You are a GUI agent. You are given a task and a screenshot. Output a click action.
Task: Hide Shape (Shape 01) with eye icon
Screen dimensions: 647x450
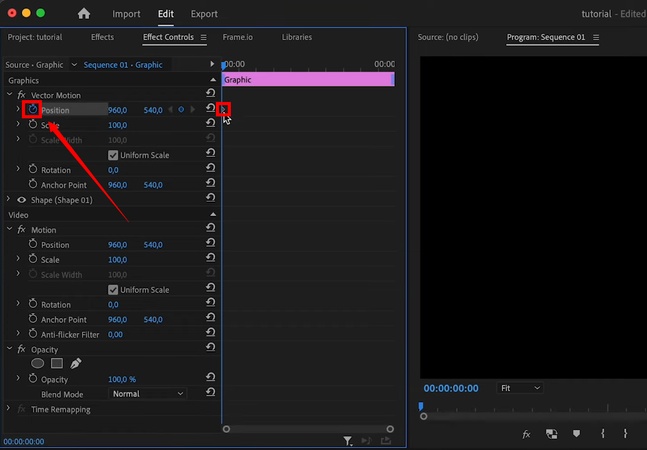(x=21, y=200)
